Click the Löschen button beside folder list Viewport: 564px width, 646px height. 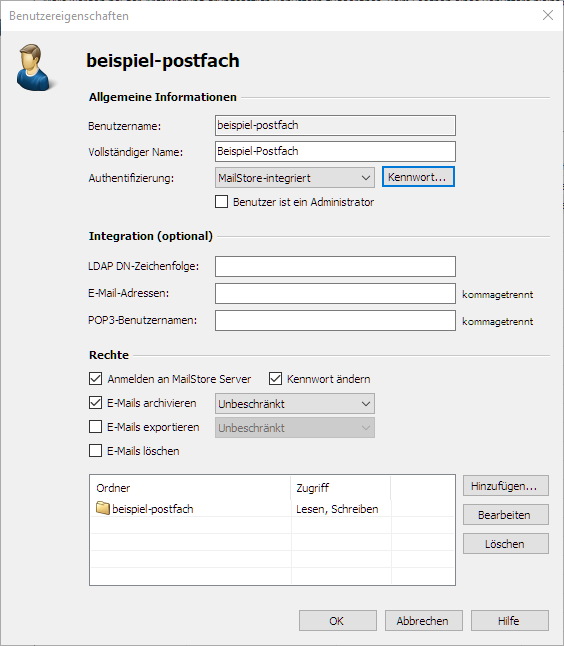pyautogui.click(x=505, y=543)
